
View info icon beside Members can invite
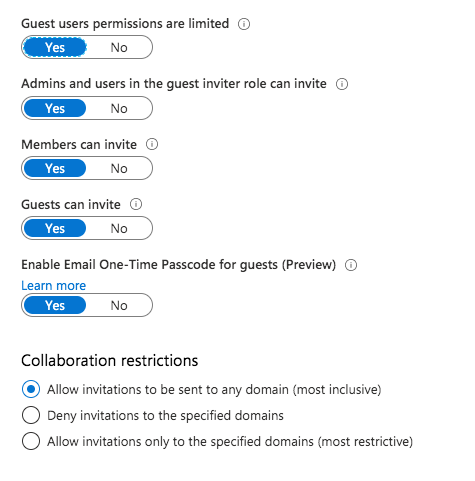coord(152,144)
